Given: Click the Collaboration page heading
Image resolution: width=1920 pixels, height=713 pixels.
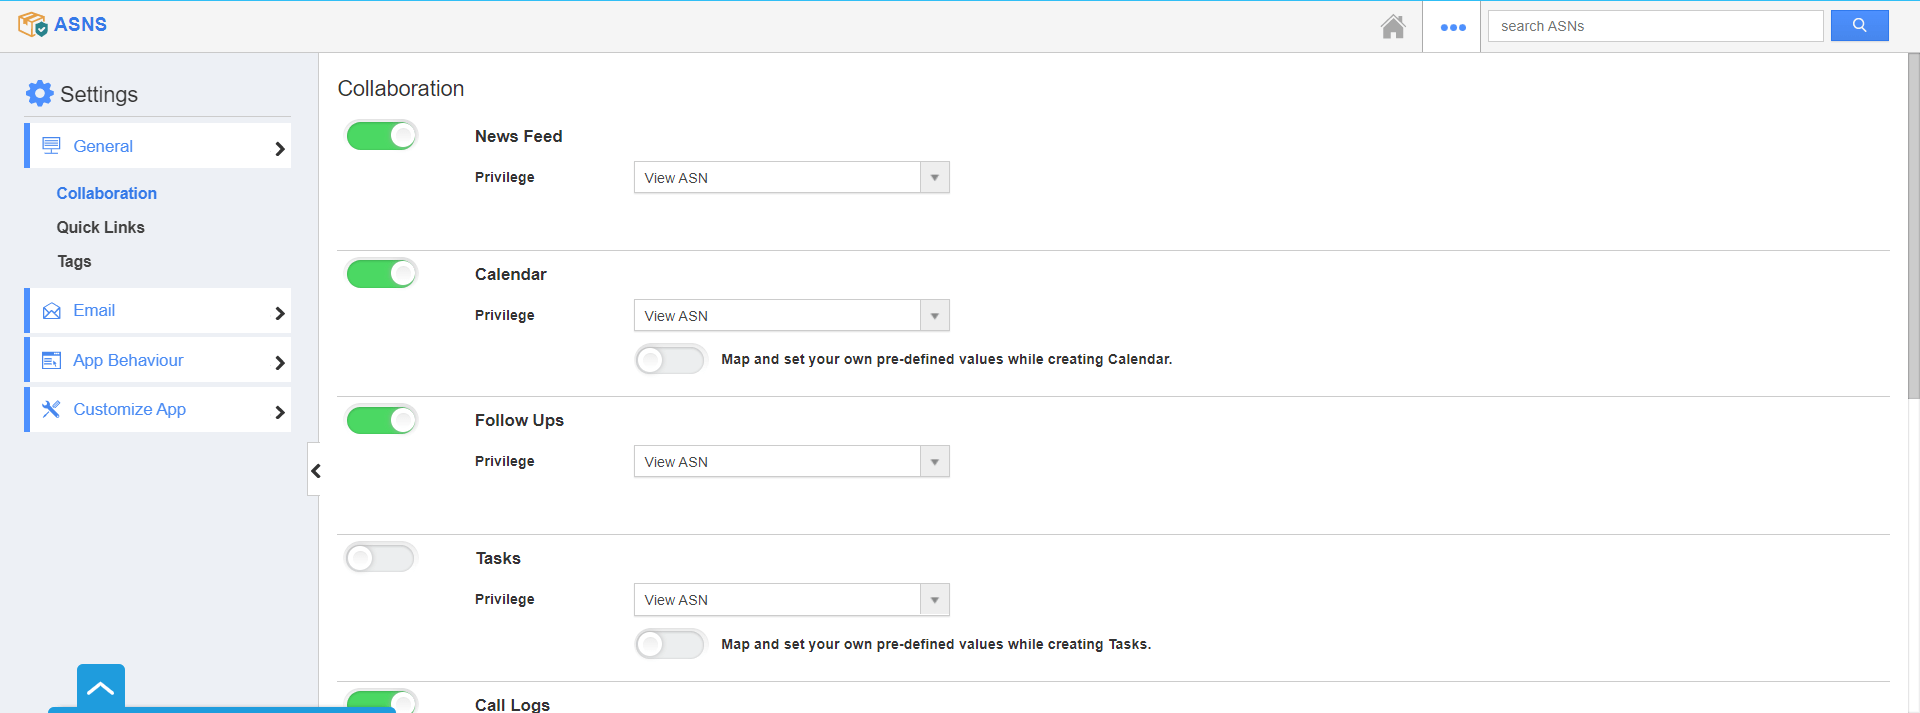Looking at the screenshot, I should pyautogui.click(x=401, y=88).
